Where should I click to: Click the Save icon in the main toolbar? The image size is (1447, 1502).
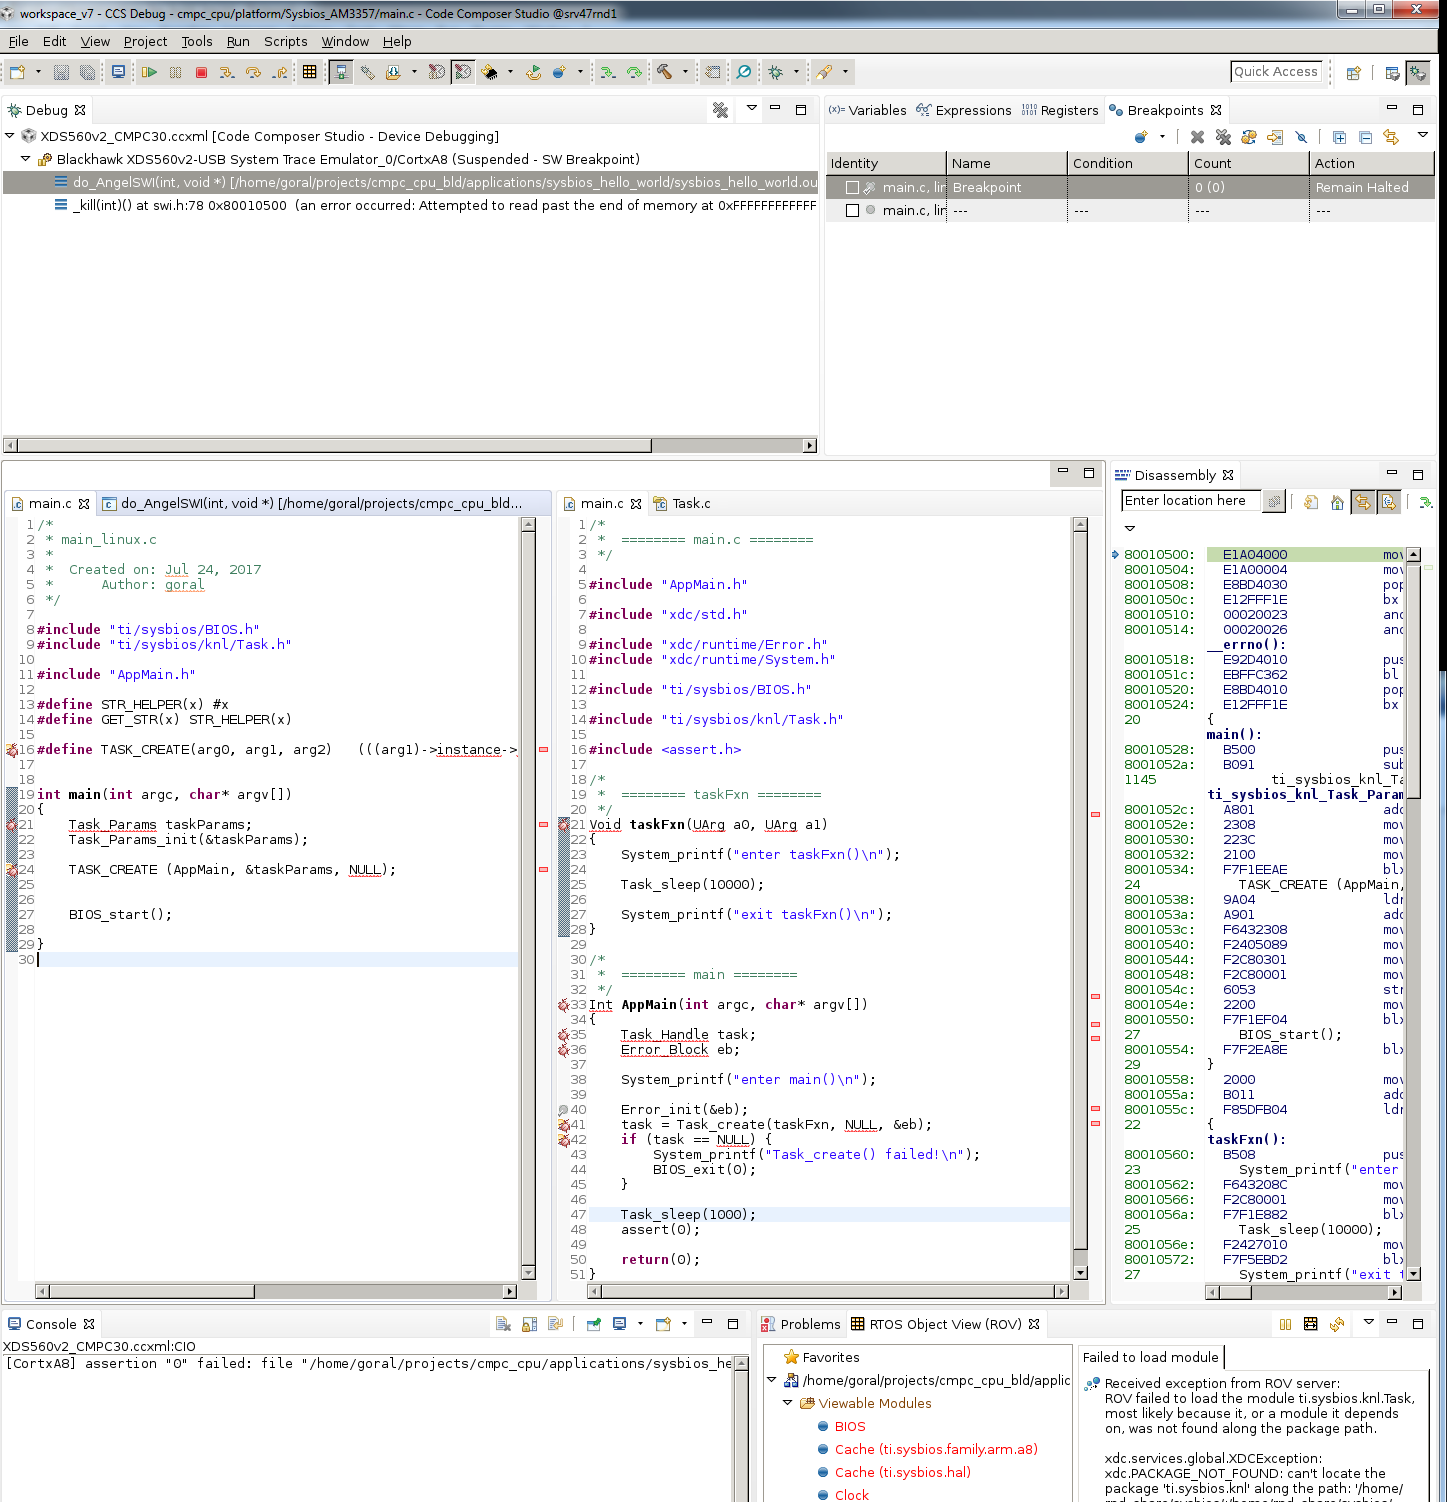coord(61,72)
